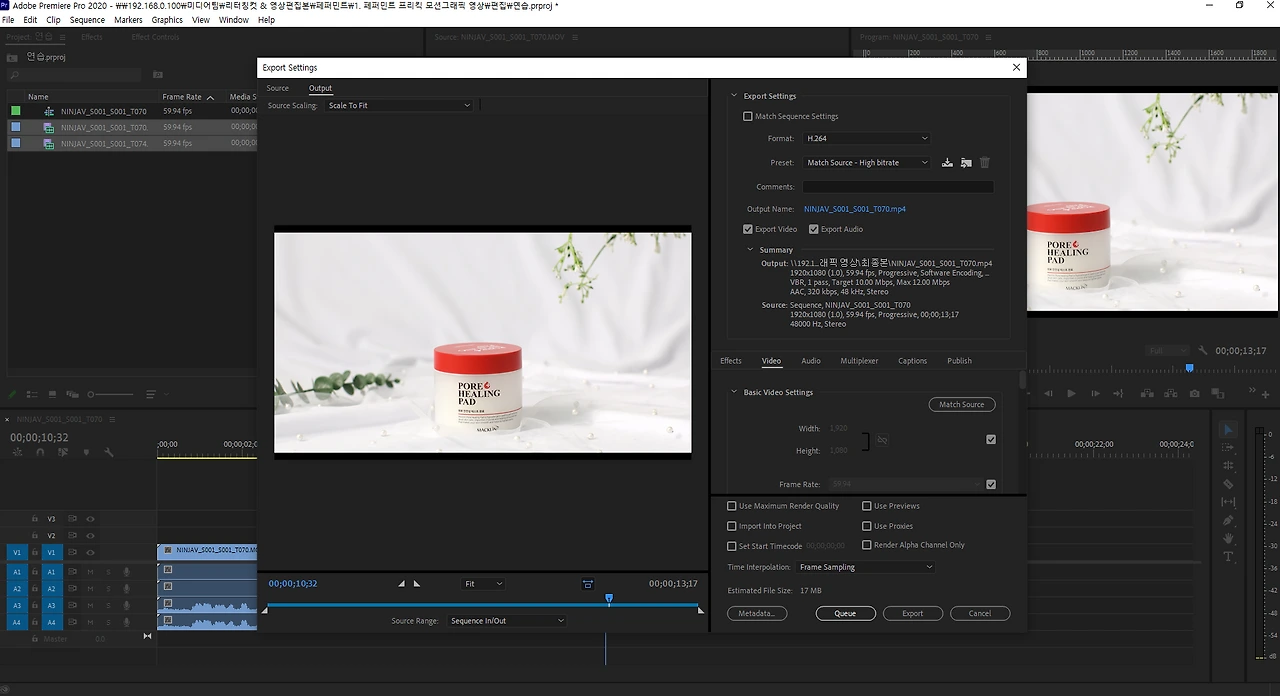Click output name NINJAV_S001_S001_T070.mp4 link

click(x=855, y=209)
